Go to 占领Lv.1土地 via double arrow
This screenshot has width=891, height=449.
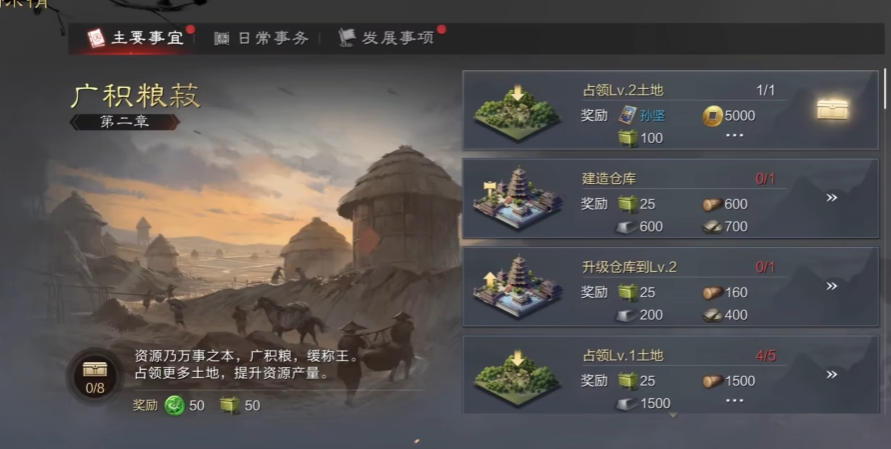(x=831, y=375)
